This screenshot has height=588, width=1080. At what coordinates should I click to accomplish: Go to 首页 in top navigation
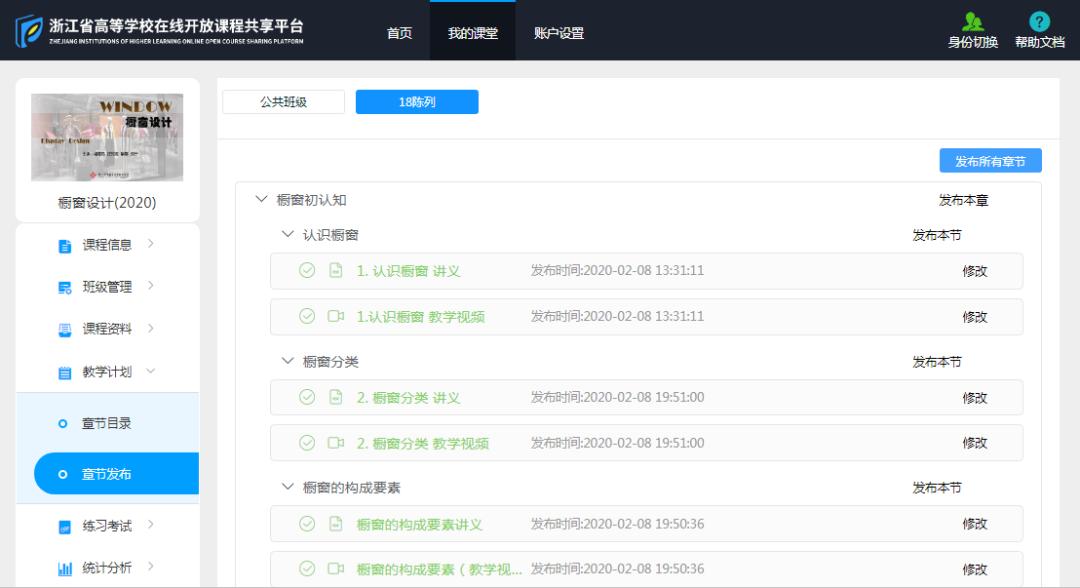pyautogui.click(x=399, y=33)
